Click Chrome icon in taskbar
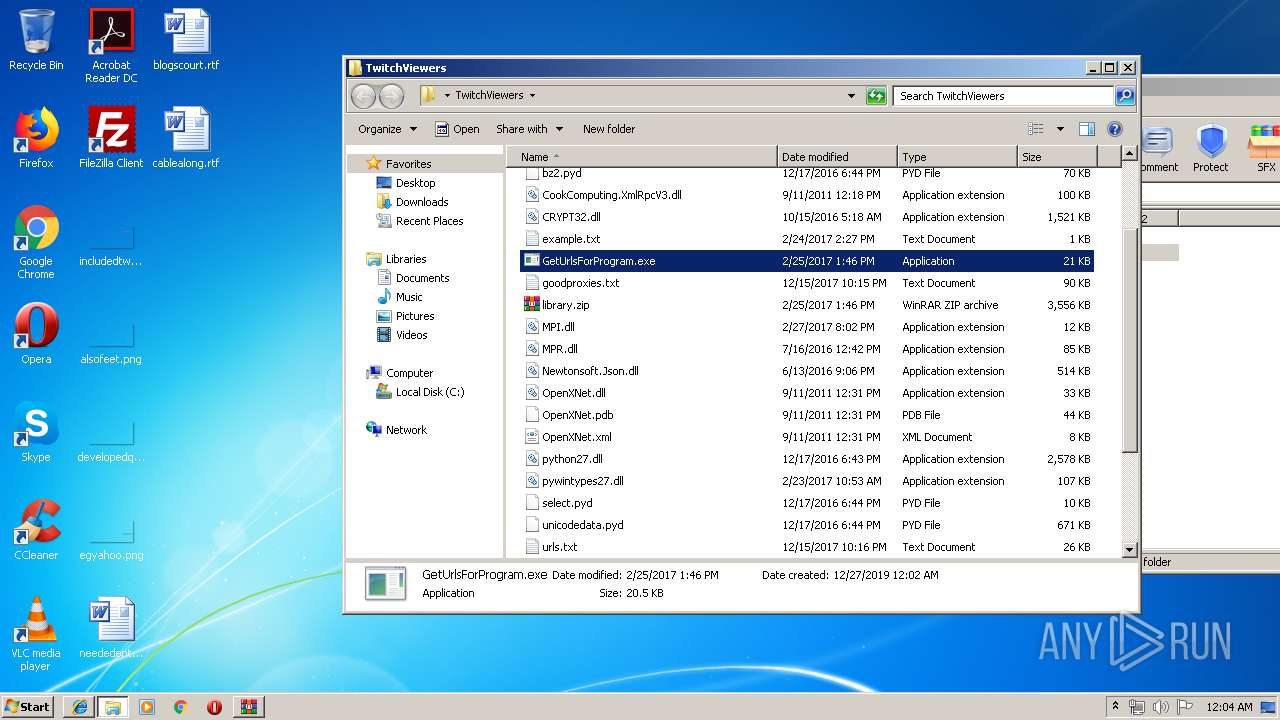Screen dimensions: 1280x720 click(x=180, y=707)
